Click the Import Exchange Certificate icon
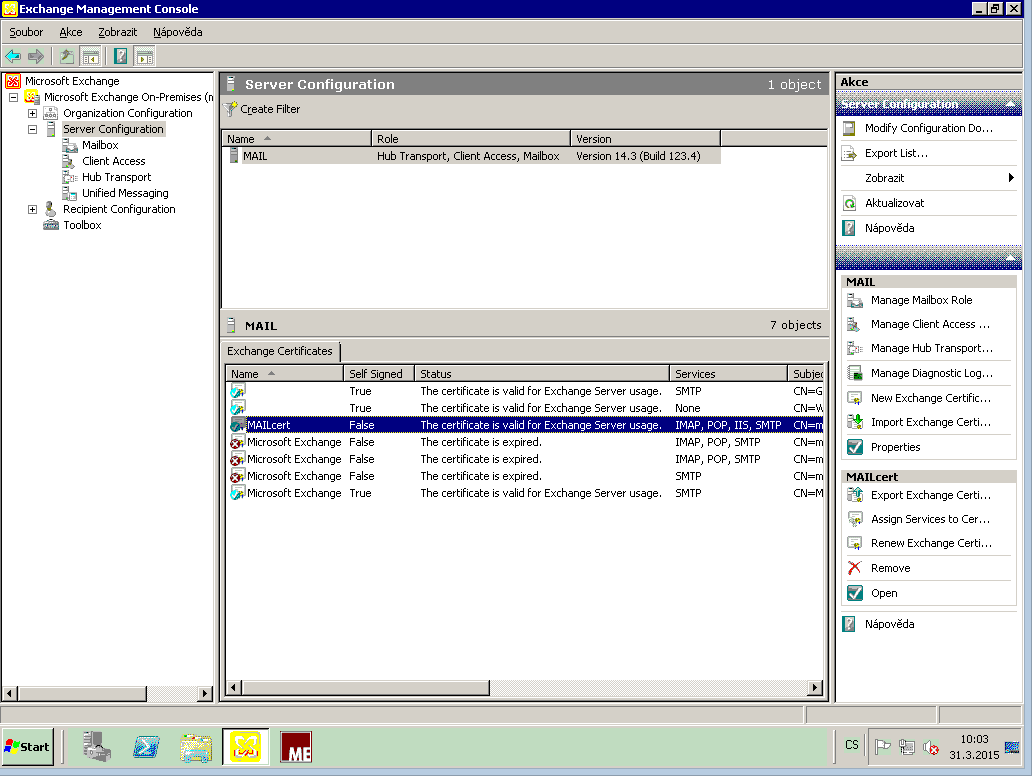The image size is (1032, 776). (x=854, y=422)
